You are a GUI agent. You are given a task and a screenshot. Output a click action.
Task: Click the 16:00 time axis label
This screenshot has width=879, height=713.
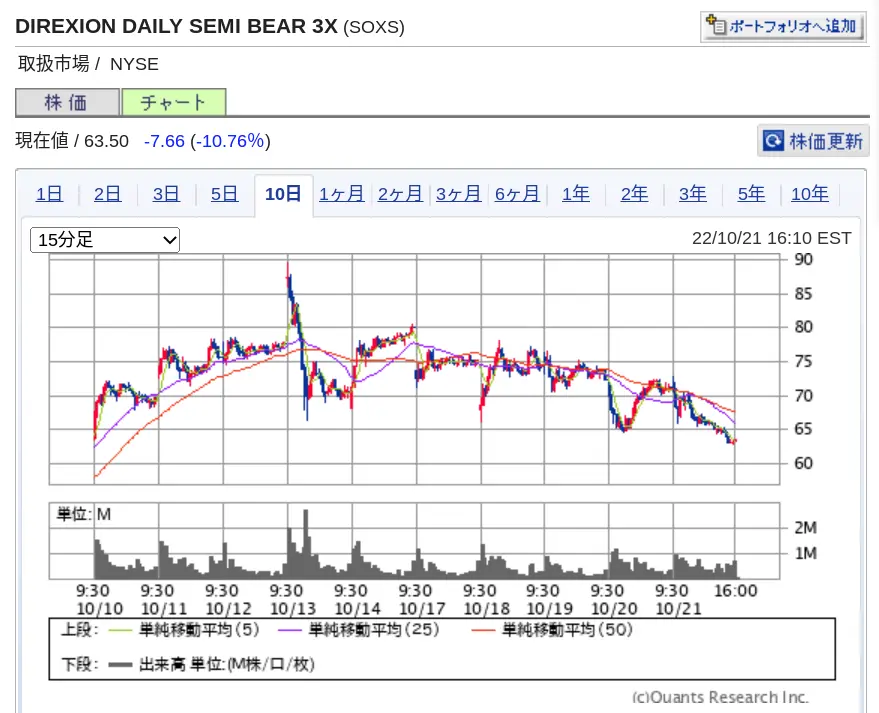click(735, 591)
